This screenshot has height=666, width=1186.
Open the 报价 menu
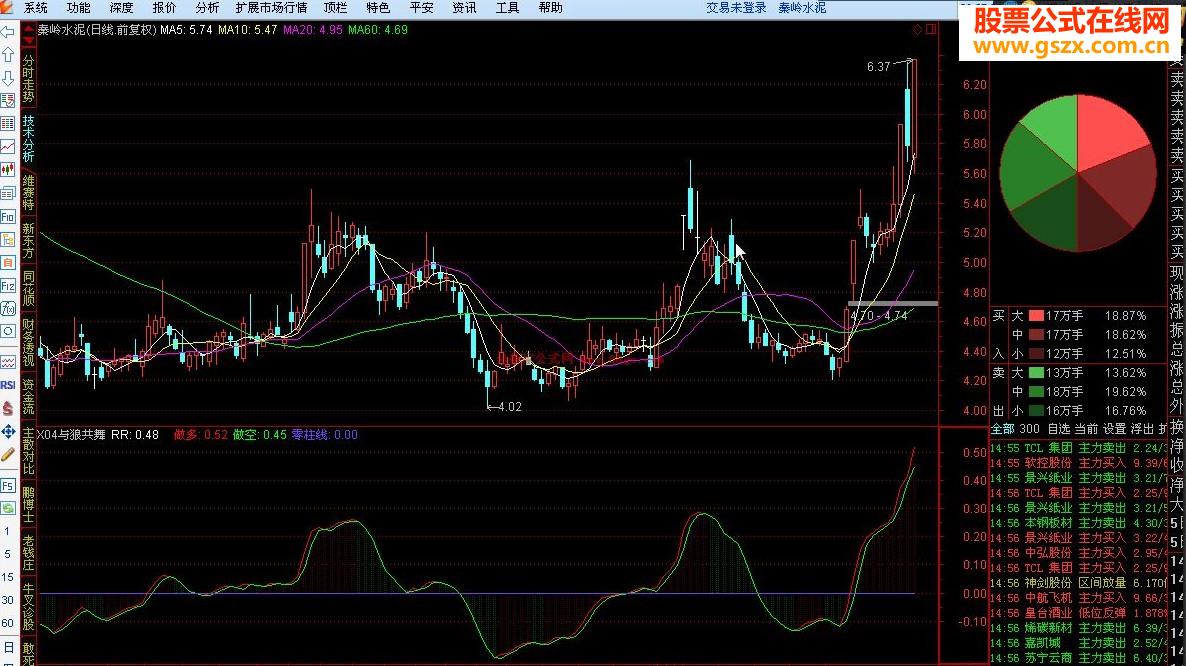click(164, 8)
